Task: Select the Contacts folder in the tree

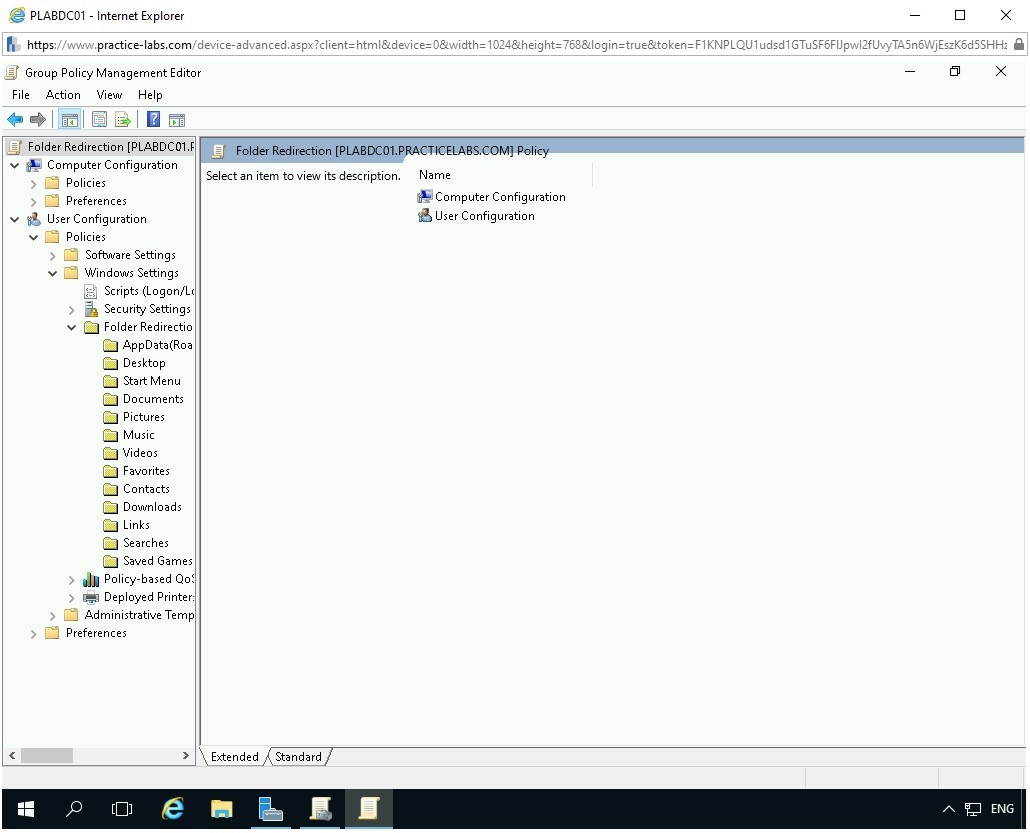Action: coord(146,489)
